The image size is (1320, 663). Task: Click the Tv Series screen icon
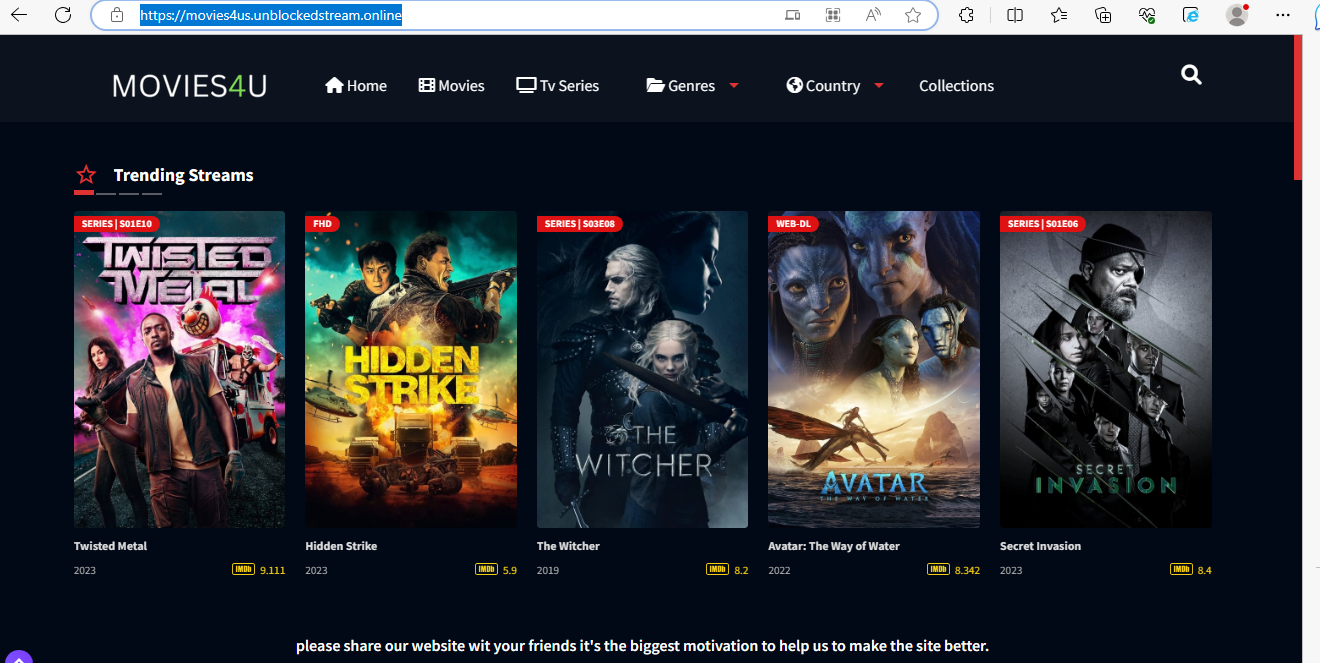coord(526,84)
